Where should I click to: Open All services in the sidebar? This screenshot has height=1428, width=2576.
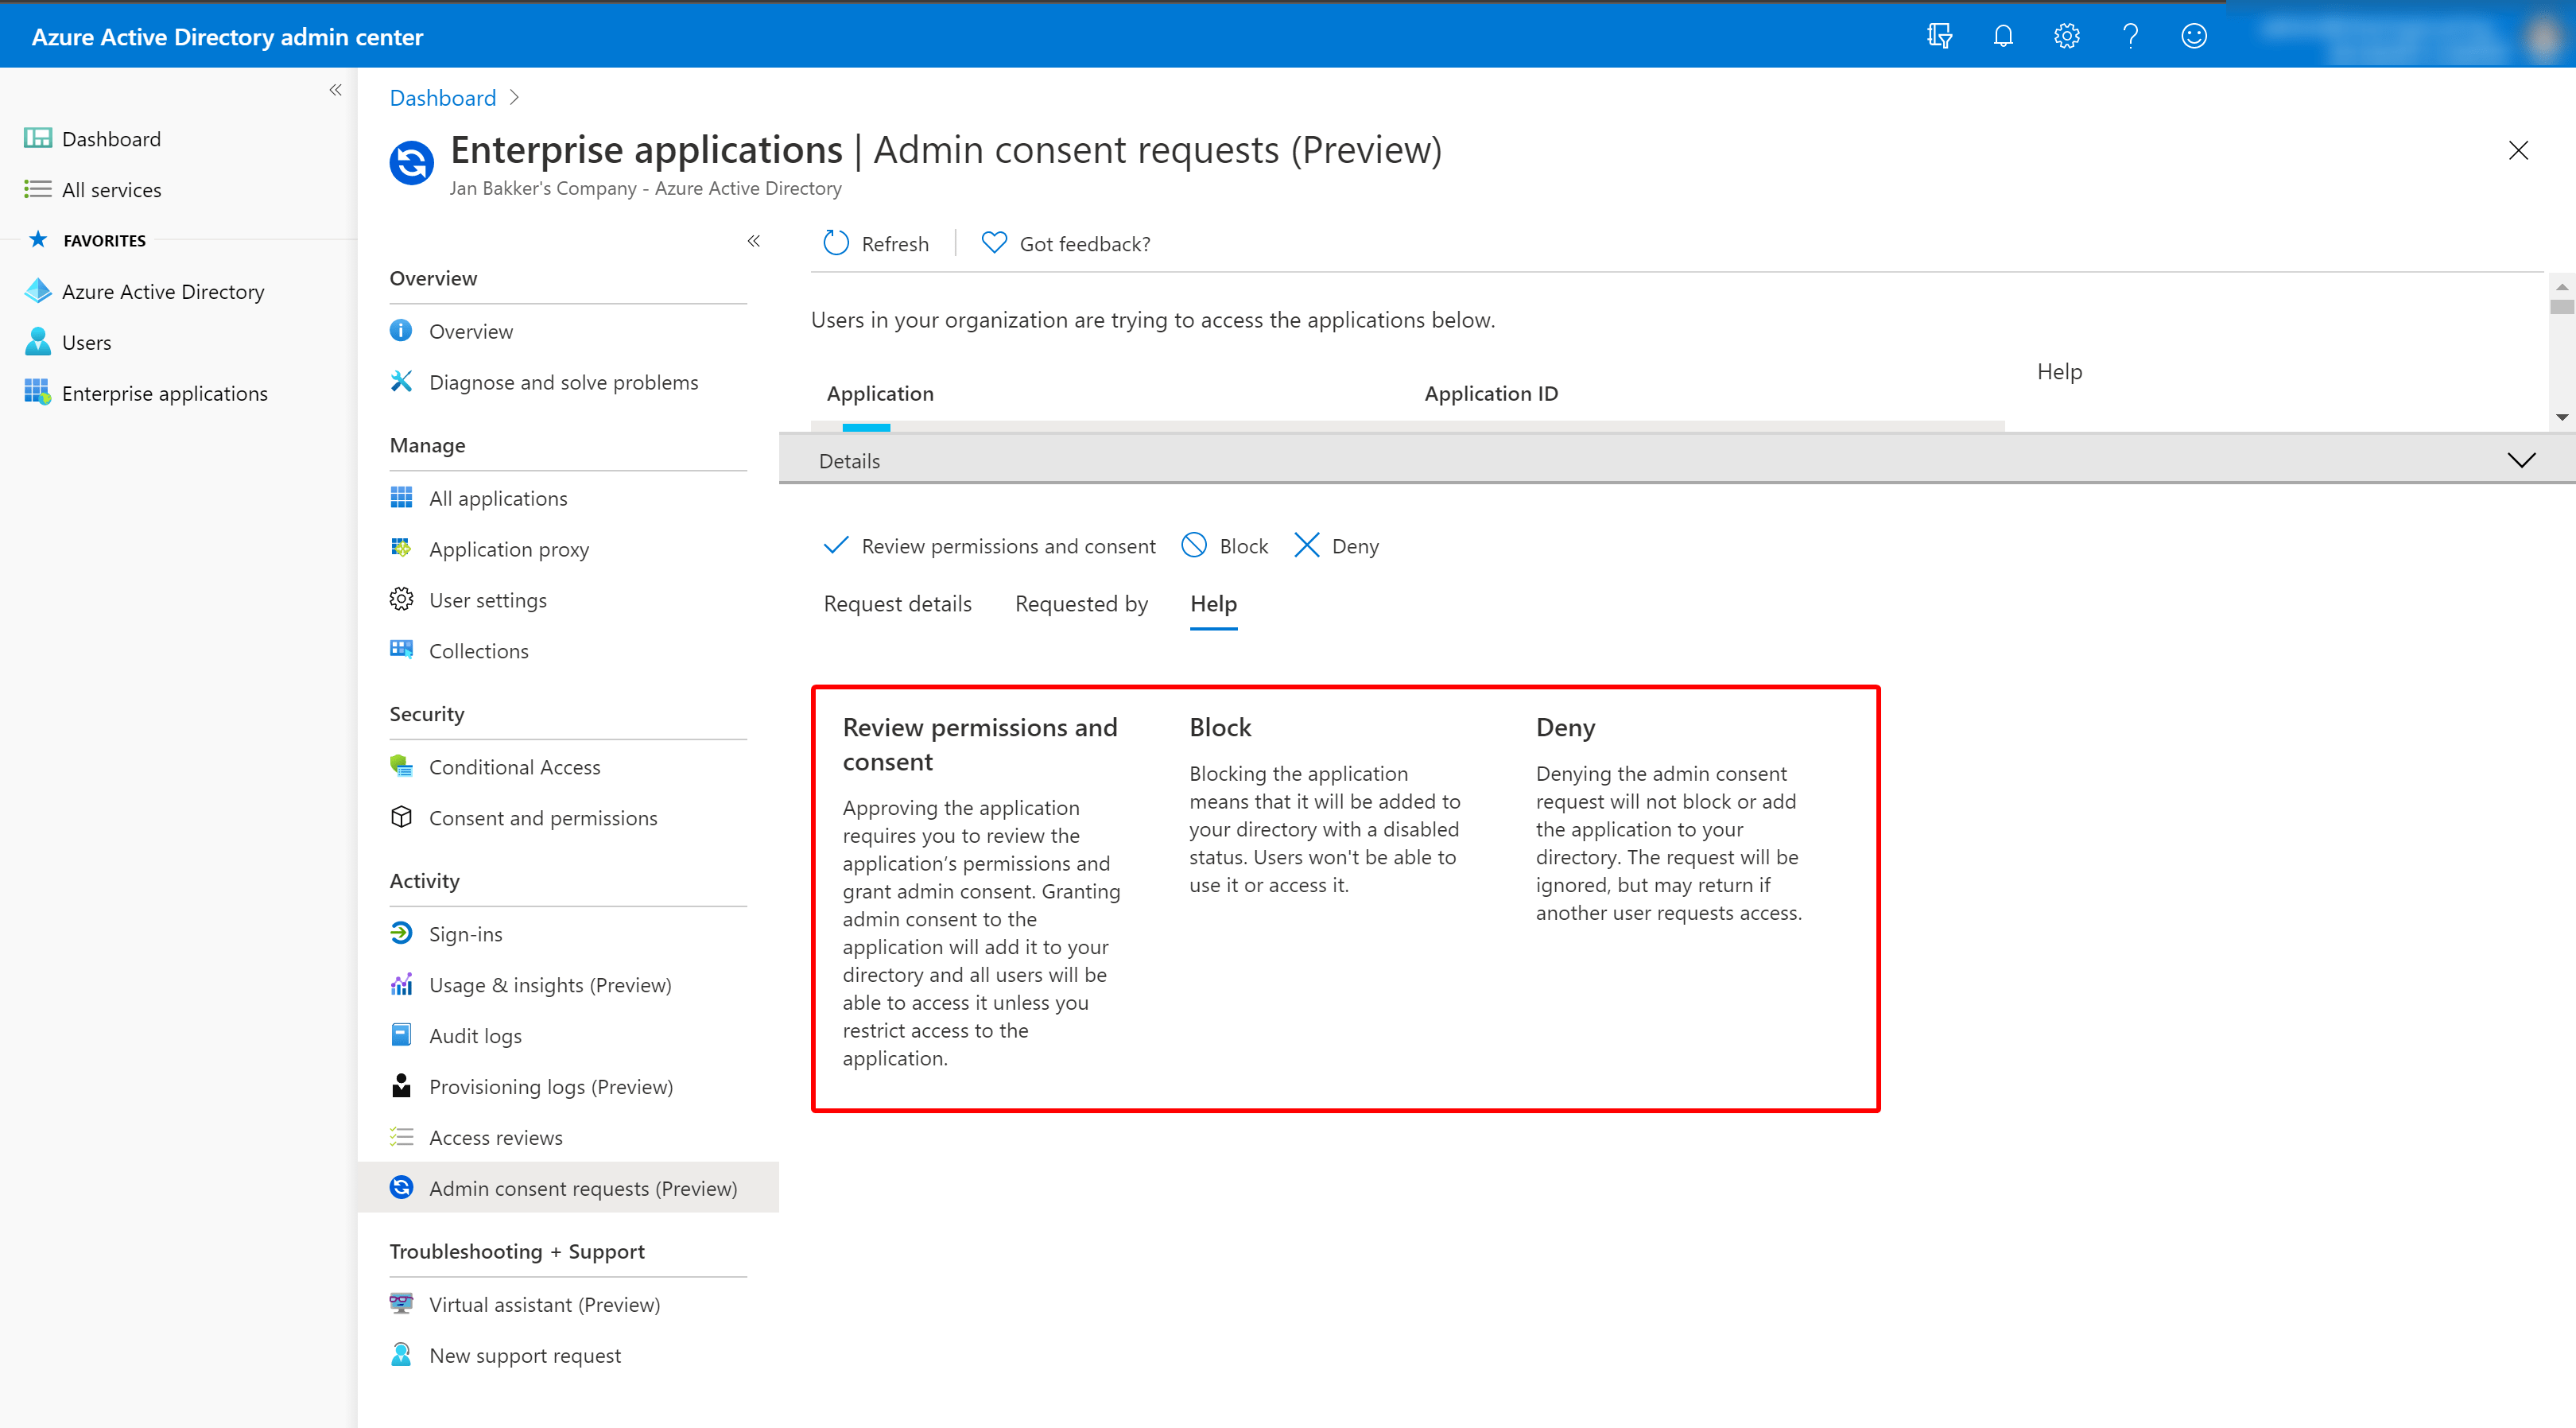click(x=111, y=190)
